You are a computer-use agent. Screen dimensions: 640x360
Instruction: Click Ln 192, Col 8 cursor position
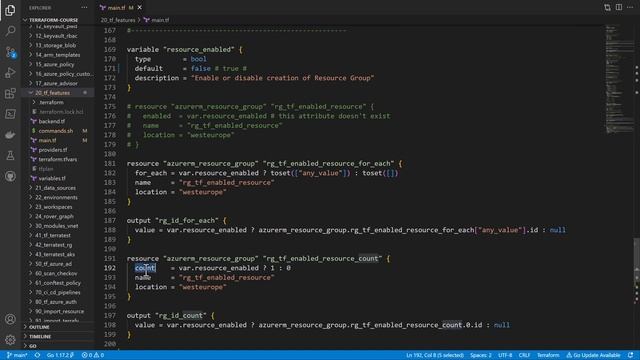435,355
